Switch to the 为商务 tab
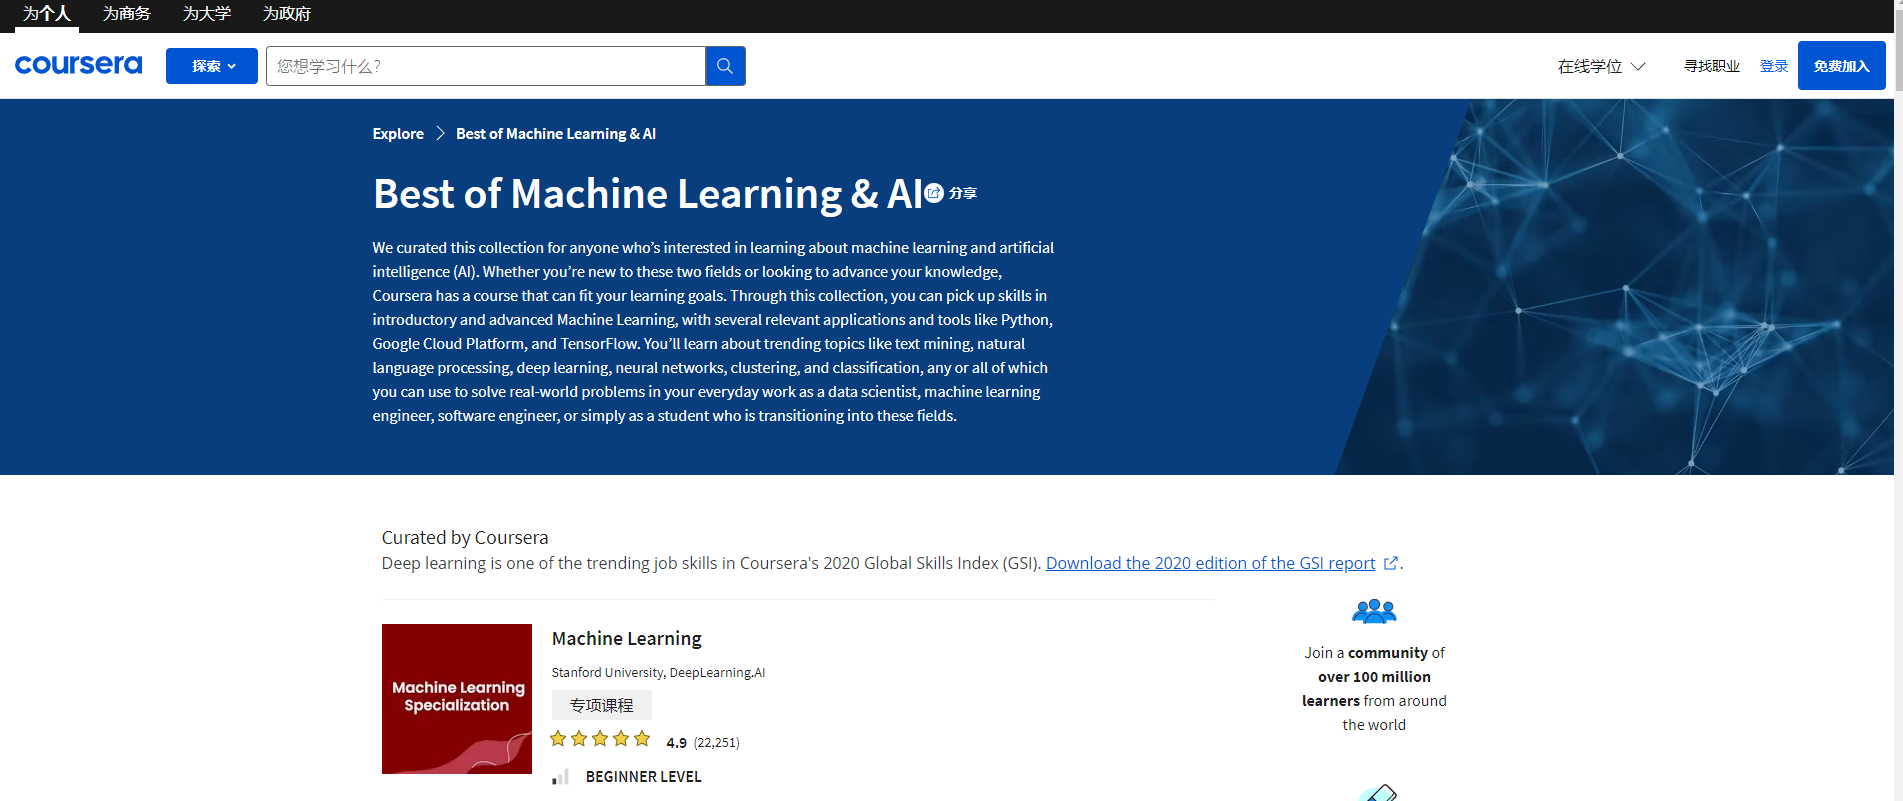 [x=127, y=14]
